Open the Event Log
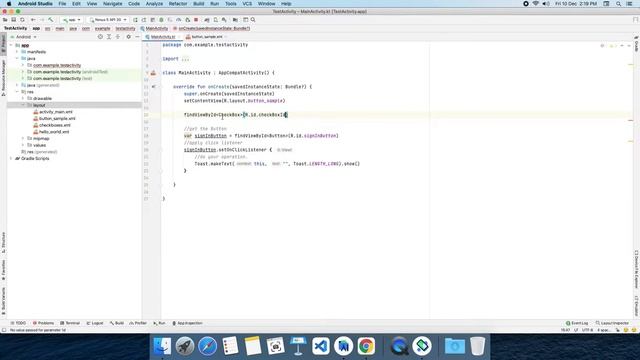Image resolution: width=640 pixels, height=360 pixels. click(577, 323)
